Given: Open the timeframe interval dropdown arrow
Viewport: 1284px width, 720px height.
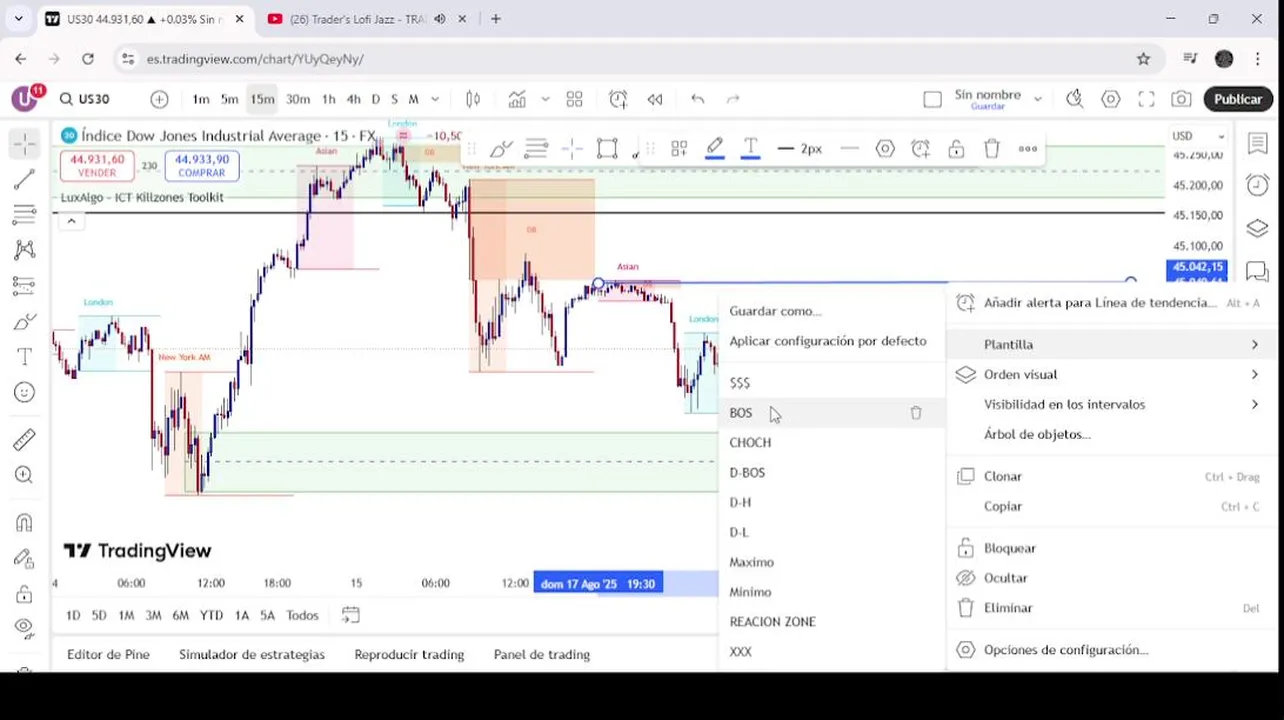Looking at the screenshot, I should pyautogui.click(x=435, y=99).
